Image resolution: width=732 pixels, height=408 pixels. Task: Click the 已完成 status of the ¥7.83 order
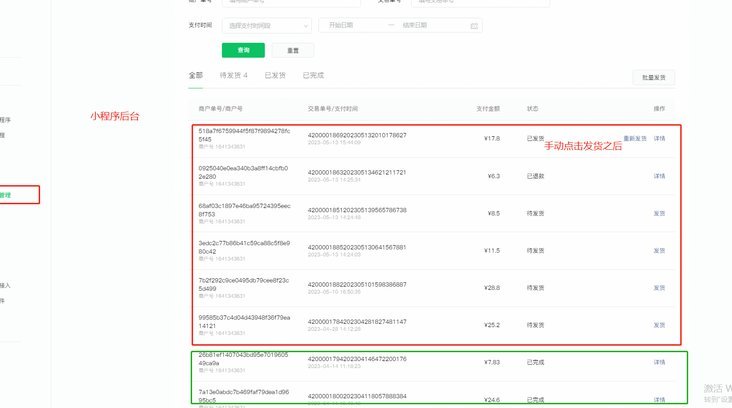pyautogui.click(x=535, y=362)
